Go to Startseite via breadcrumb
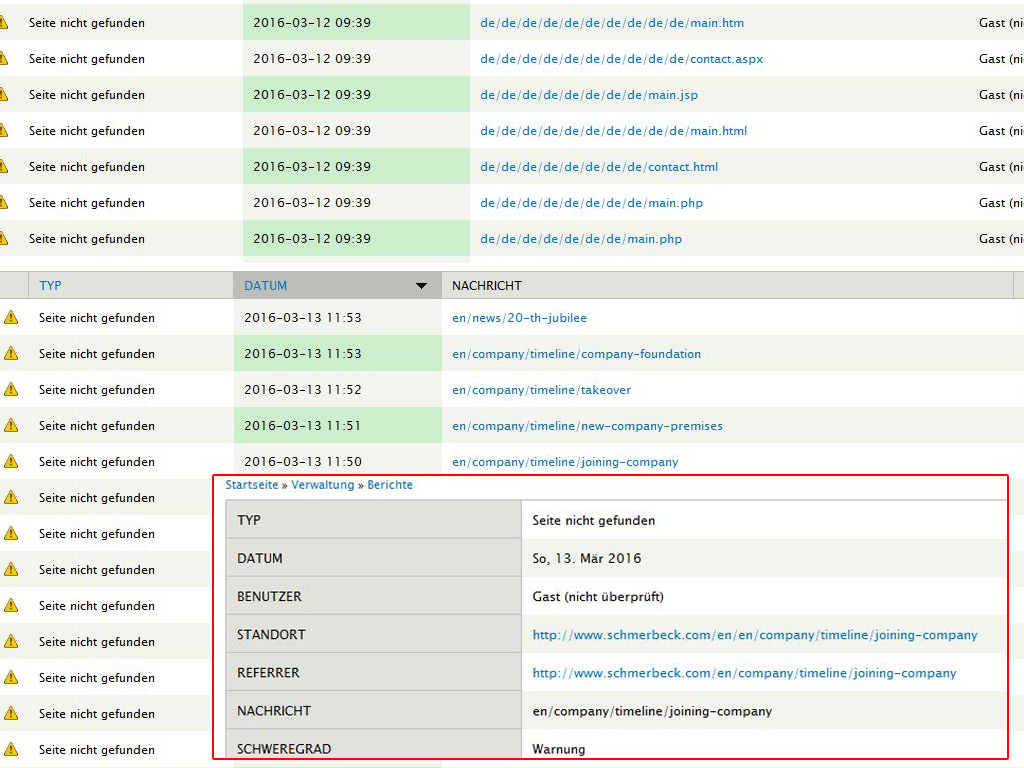 pos(252,485)
